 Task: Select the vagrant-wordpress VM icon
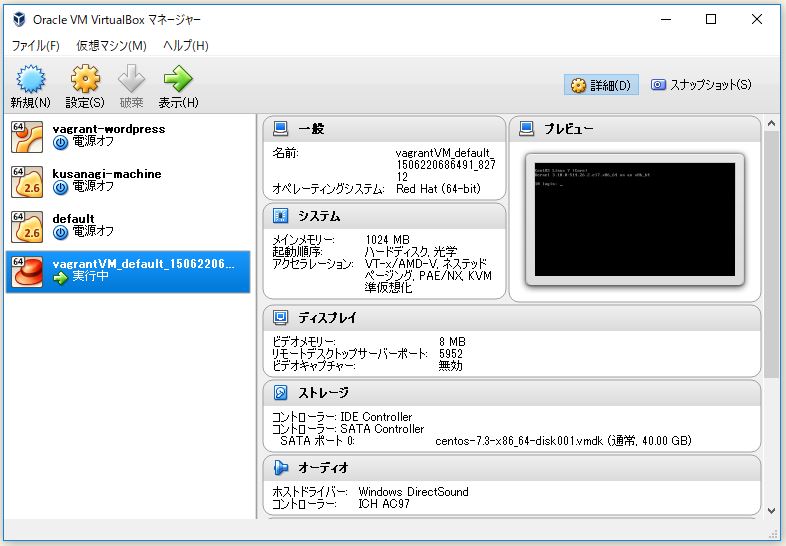point(27,137)
